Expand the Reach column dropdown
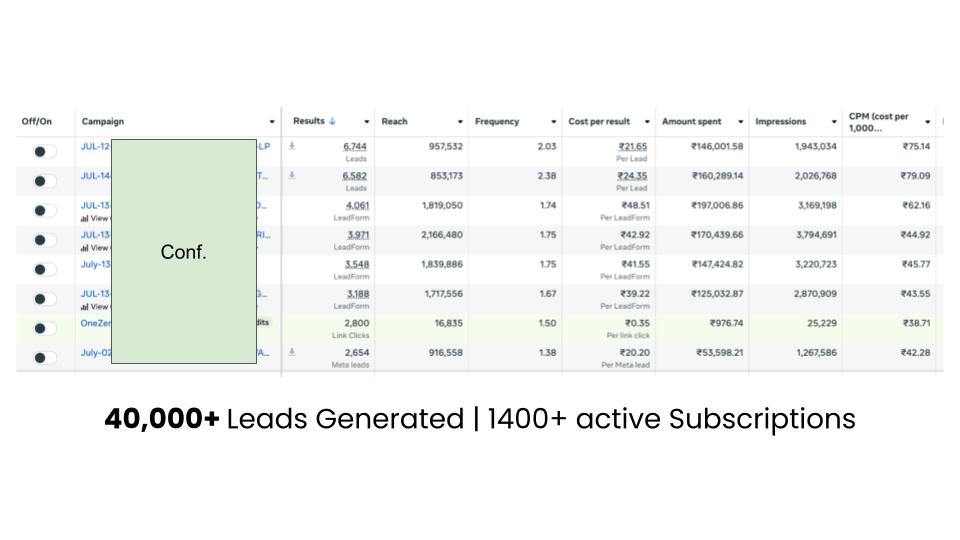Image resolution: width=960 pixels, height=540 pixels. 460,122
